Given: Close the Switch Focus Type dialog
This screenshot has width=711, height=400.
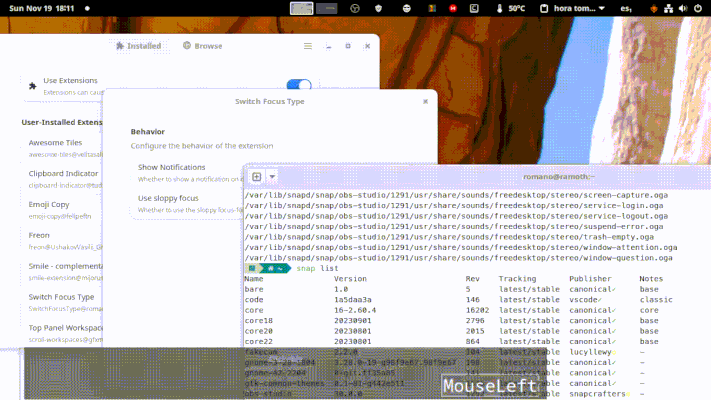Looking at the screenshot, I should pos(425,101).
